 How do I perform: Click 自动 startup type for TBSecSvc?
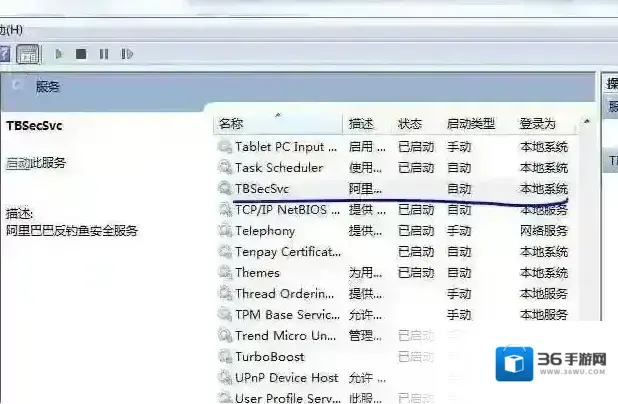(x=459, y=189)
